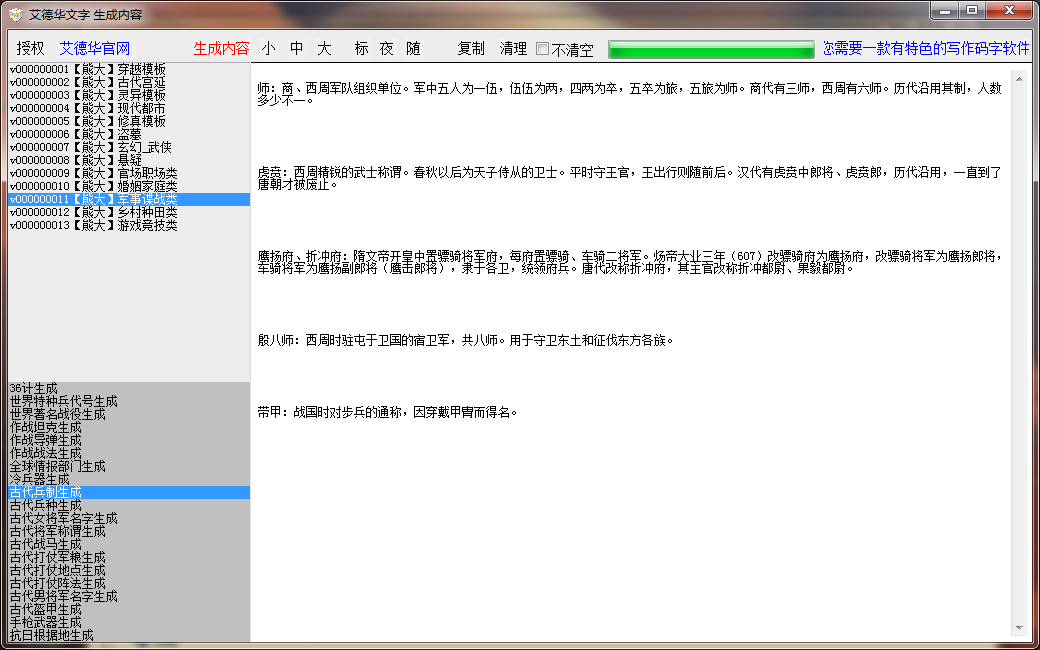The height and width of the screenshot is (650, 1040).
Task: Switch to 标 display mode
Action: coord(361,48)
